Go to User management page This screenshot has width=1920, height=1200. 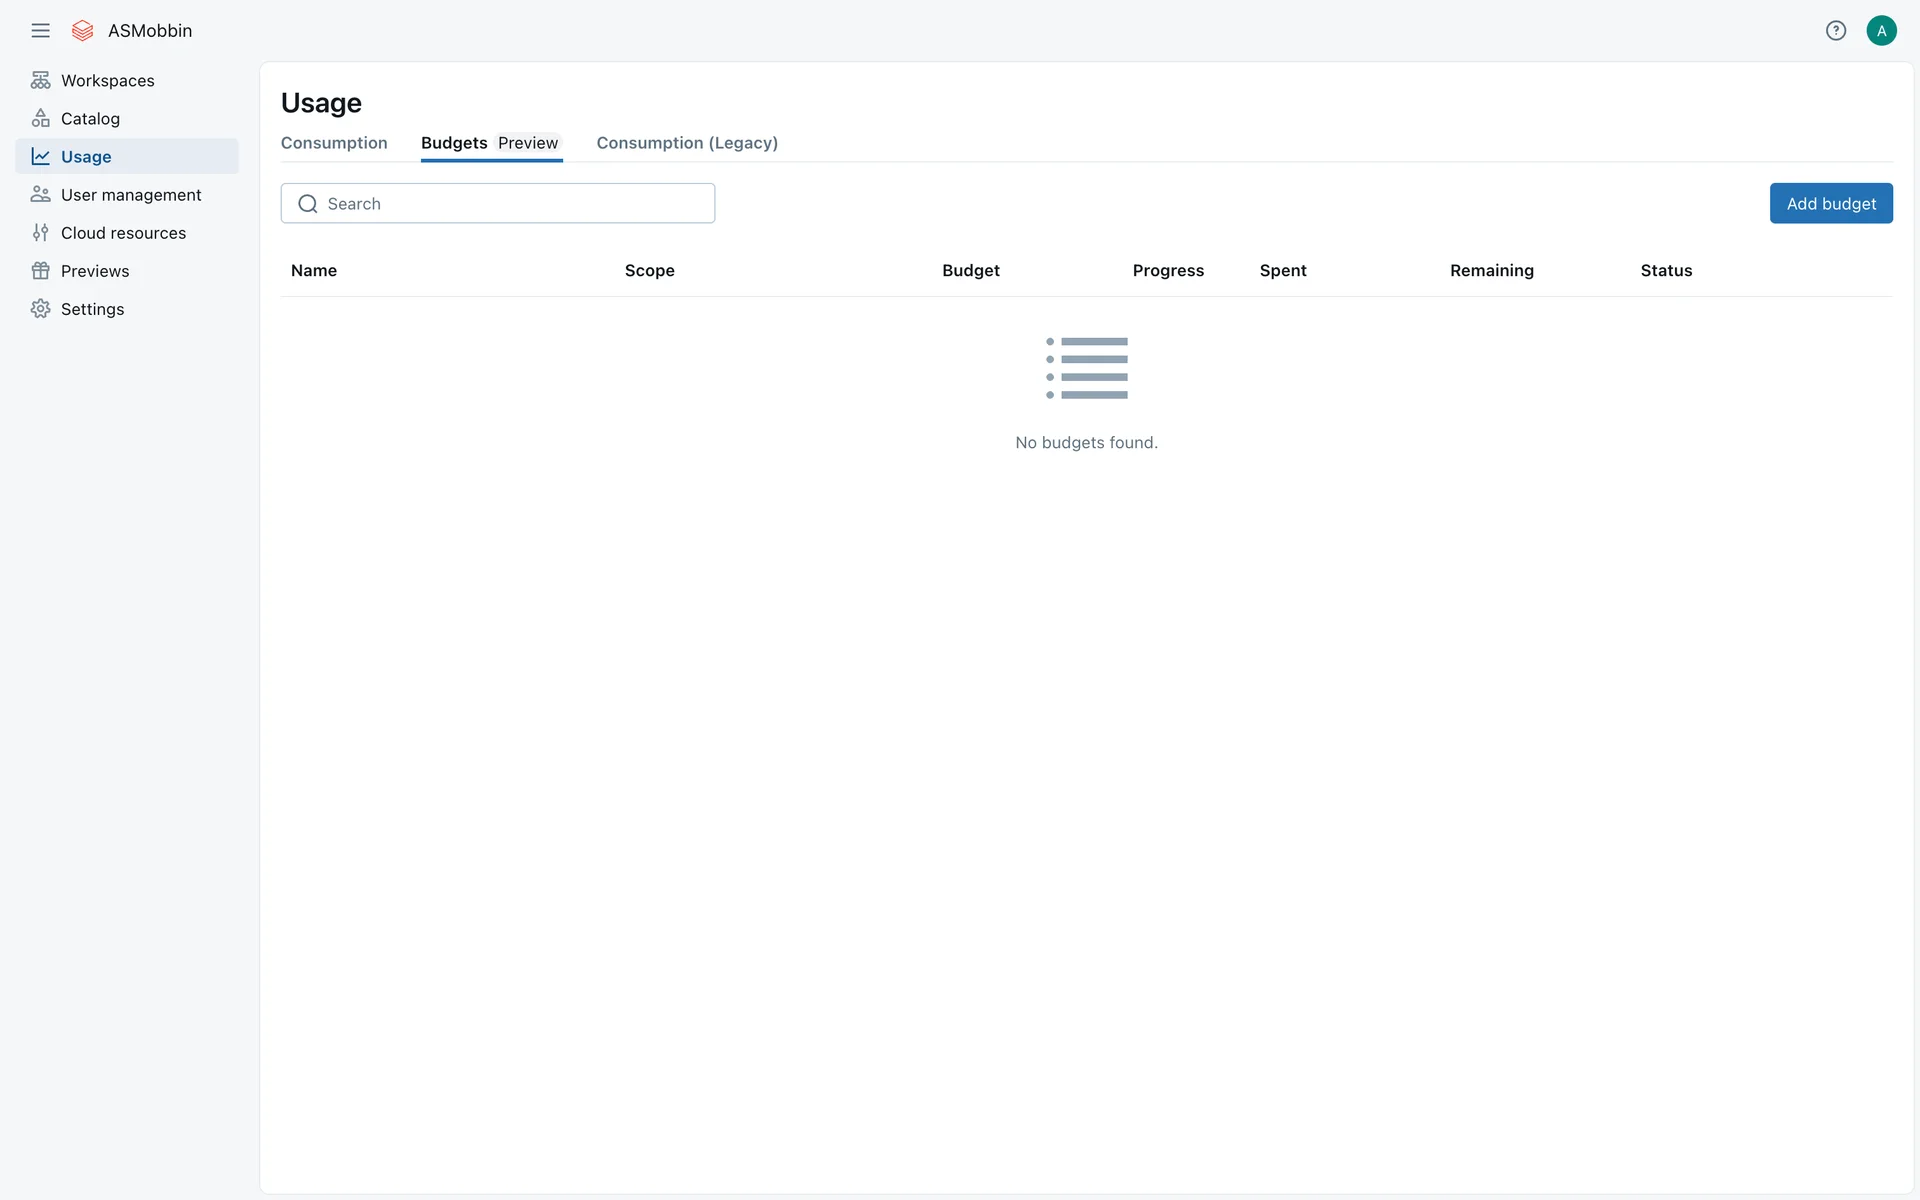(x=131, y=194)
